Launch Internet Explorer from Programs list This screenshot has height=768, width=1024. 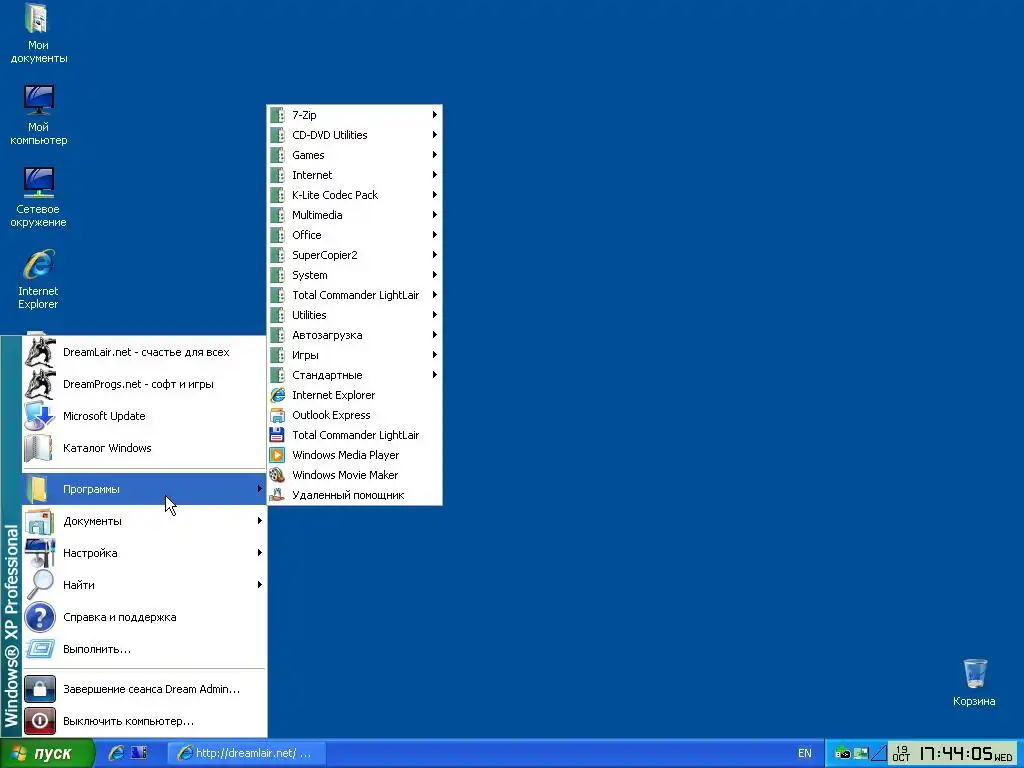pos(355,395)
